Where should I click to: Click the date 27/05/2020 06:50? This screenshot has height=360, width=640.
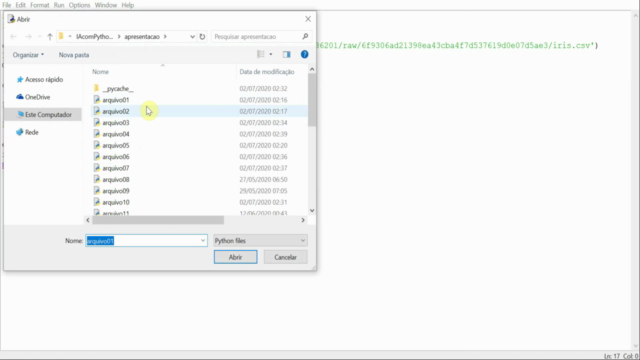pos(263,180)
